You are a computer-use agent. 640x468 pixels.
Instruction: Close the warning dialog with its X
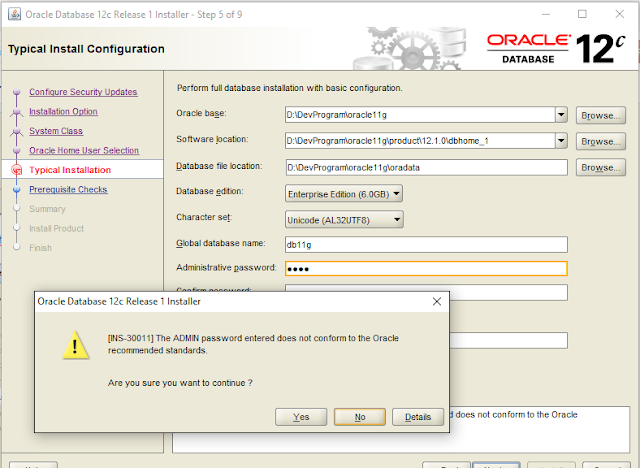pos(437,302)
